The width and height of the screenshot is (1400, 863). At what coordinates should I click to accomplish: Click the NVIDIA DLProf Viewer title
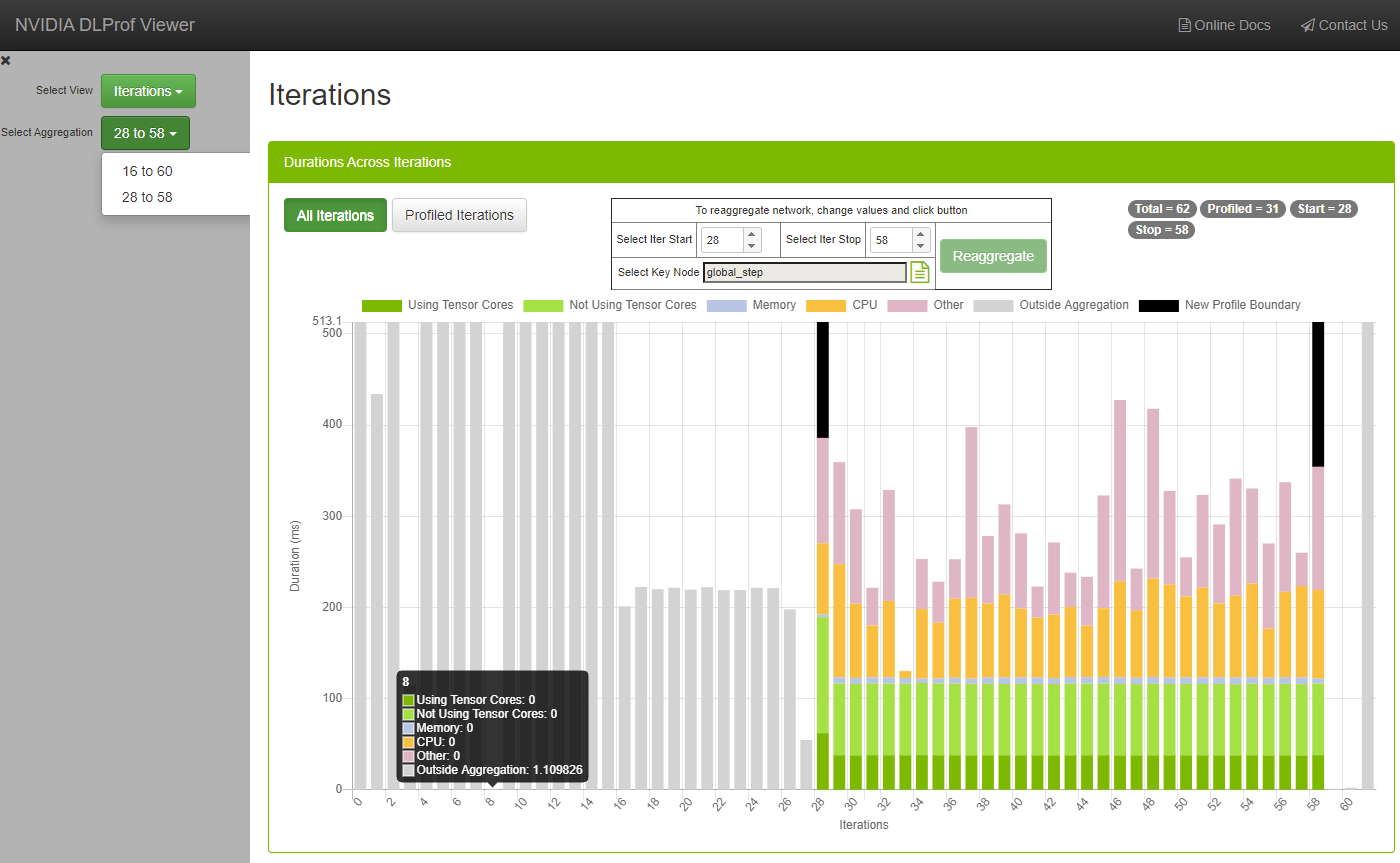105,25
